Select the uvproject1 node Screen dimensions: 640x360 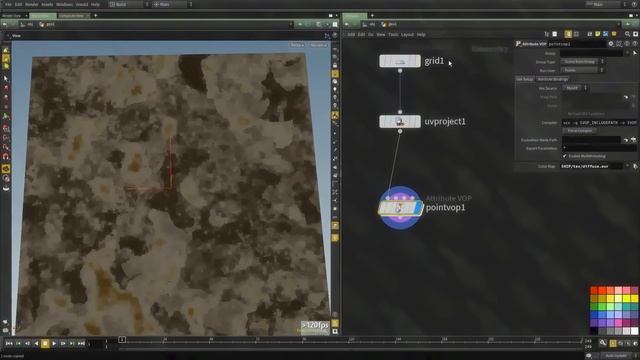[400, 122]
